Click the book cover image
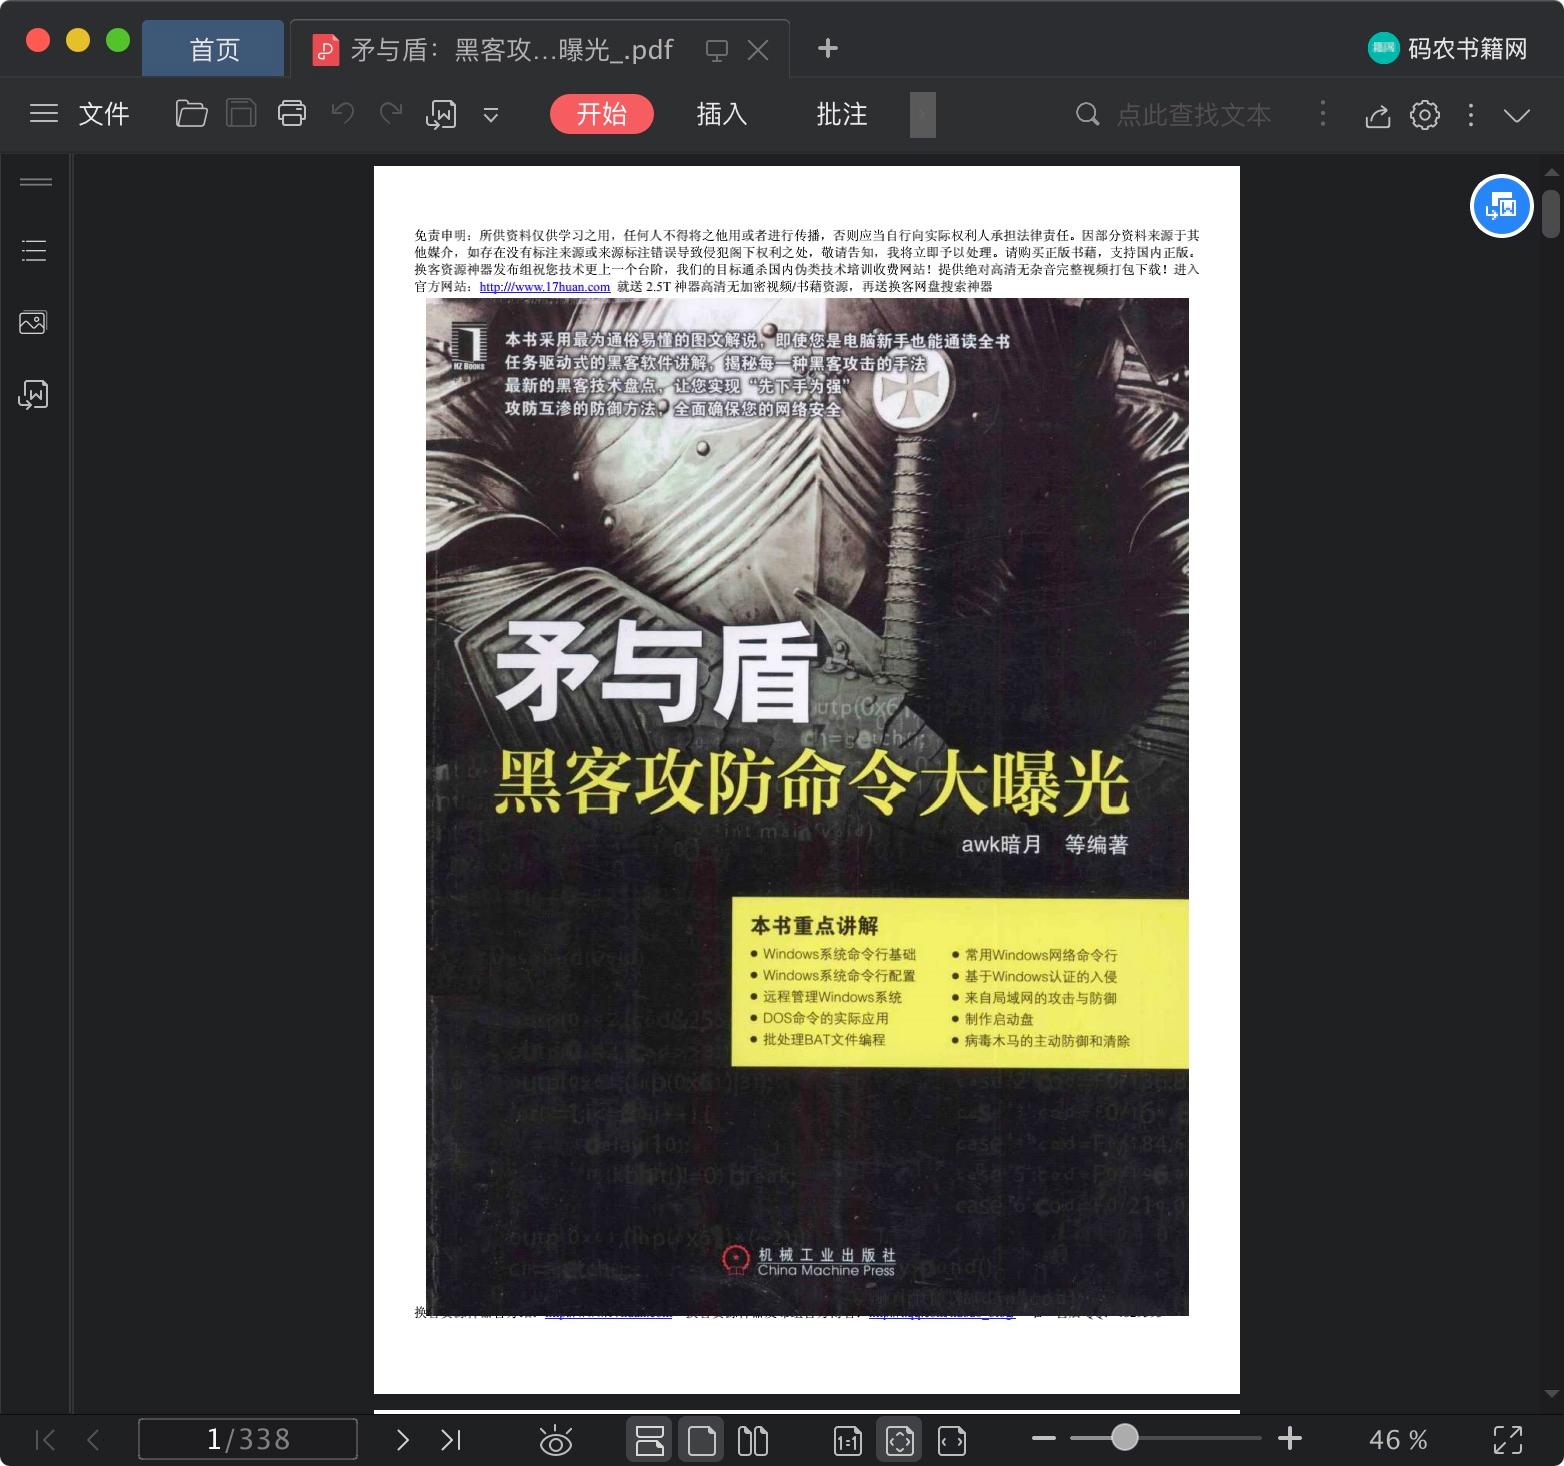1564x1466 pixels. 807,806
